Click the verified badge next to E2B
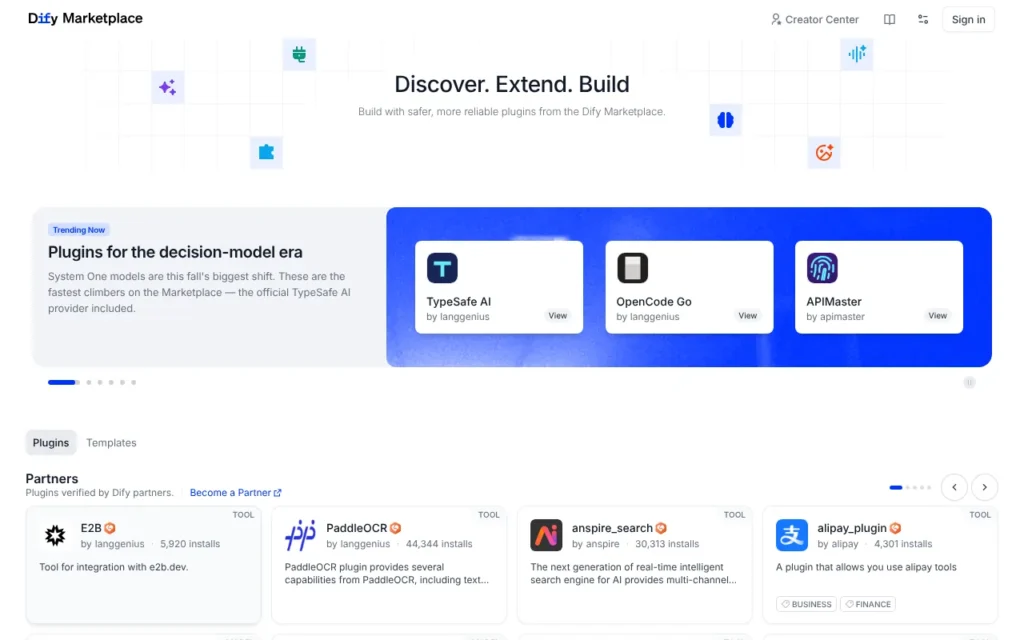The image size is (1024, 640). (x=110, y=528)
